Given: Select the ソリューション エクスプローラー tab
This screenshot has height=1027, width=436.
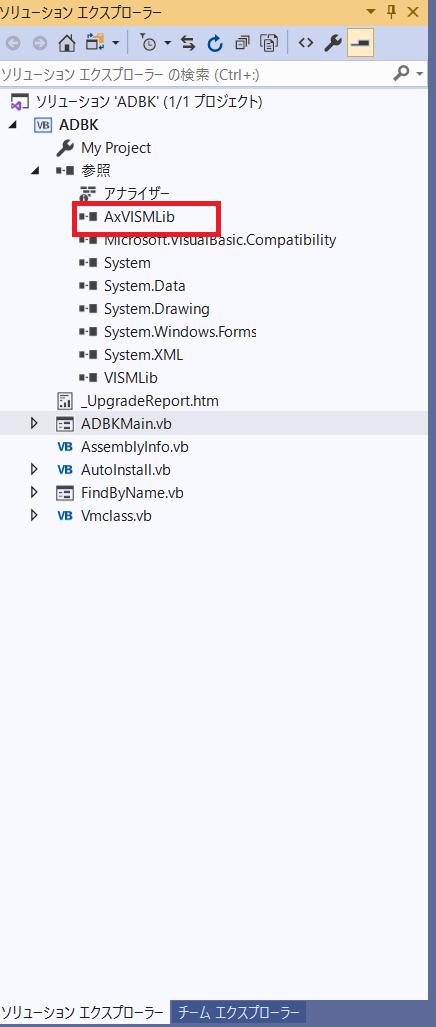Looking at the screenshot, I should point(82,1013).
